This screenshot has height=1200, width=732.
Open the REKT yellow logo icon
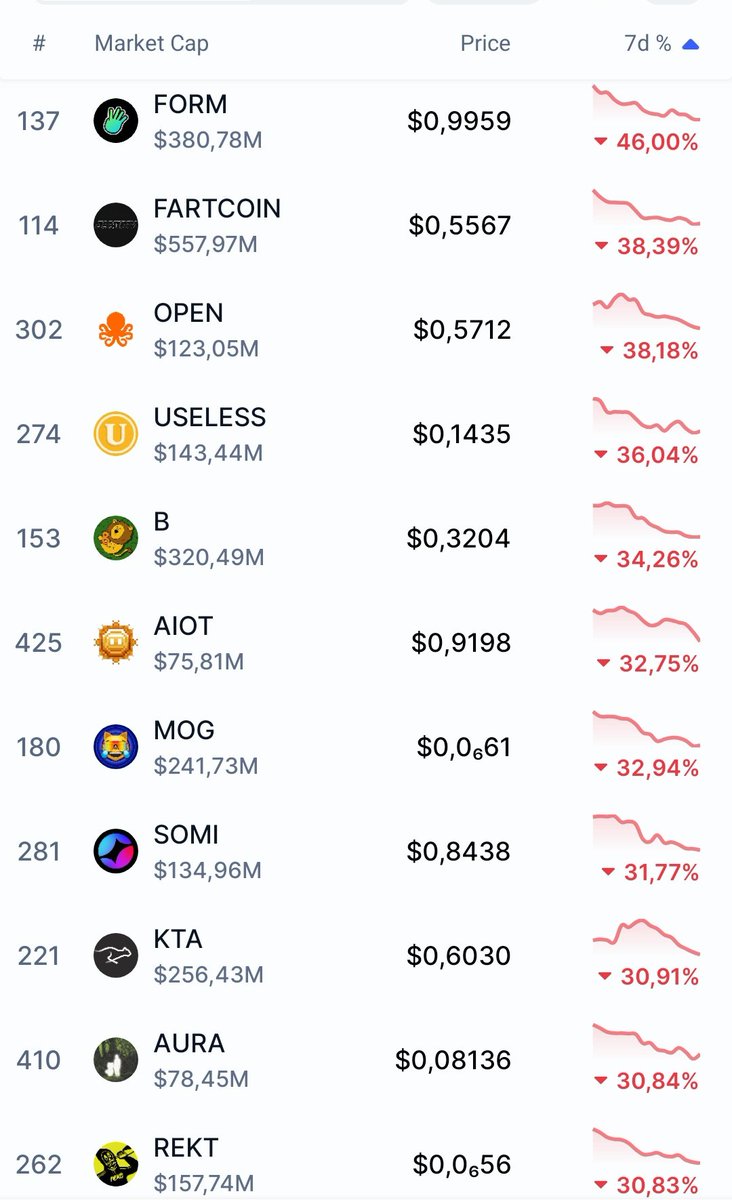click(115, 1164)
